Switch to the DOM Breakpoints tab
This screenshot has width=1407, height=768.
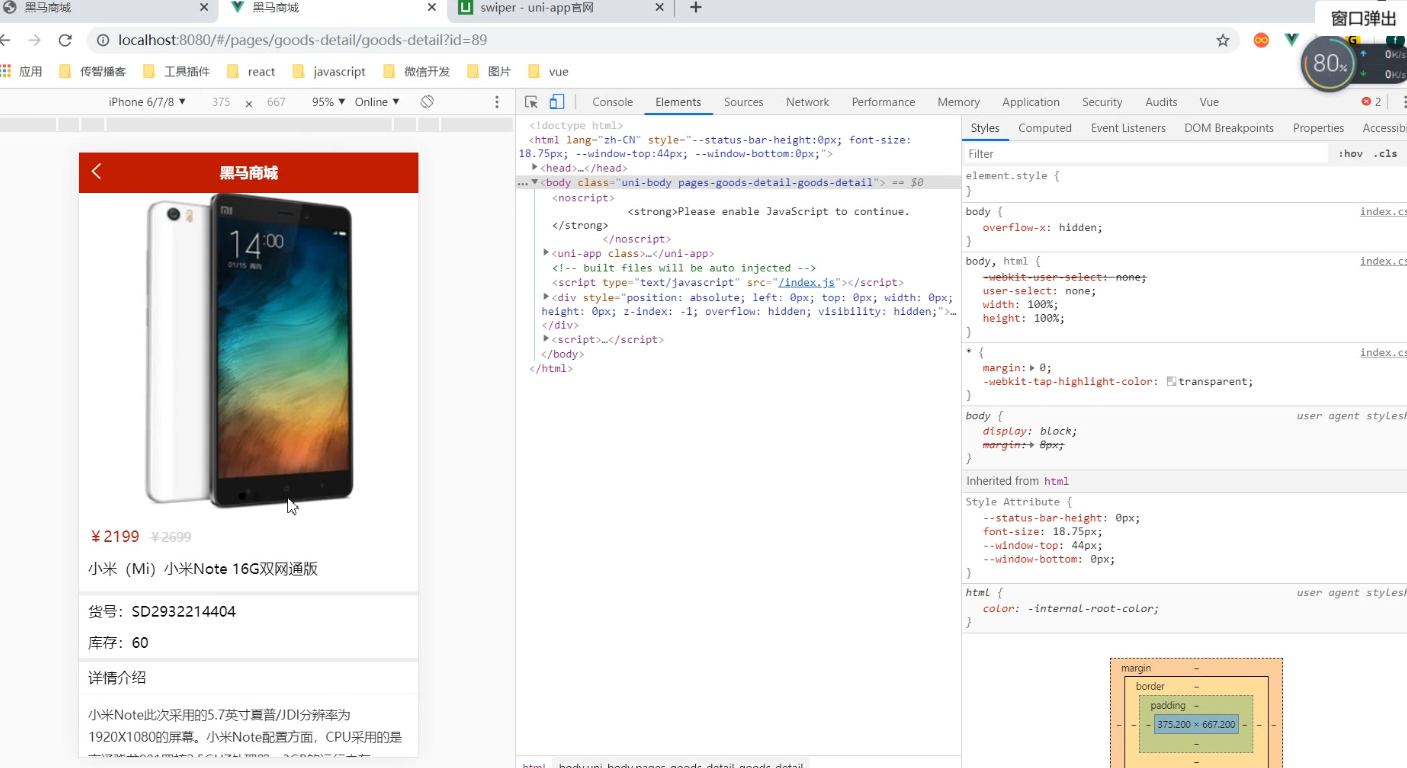pyautogui.click(x=1229, y=128)
